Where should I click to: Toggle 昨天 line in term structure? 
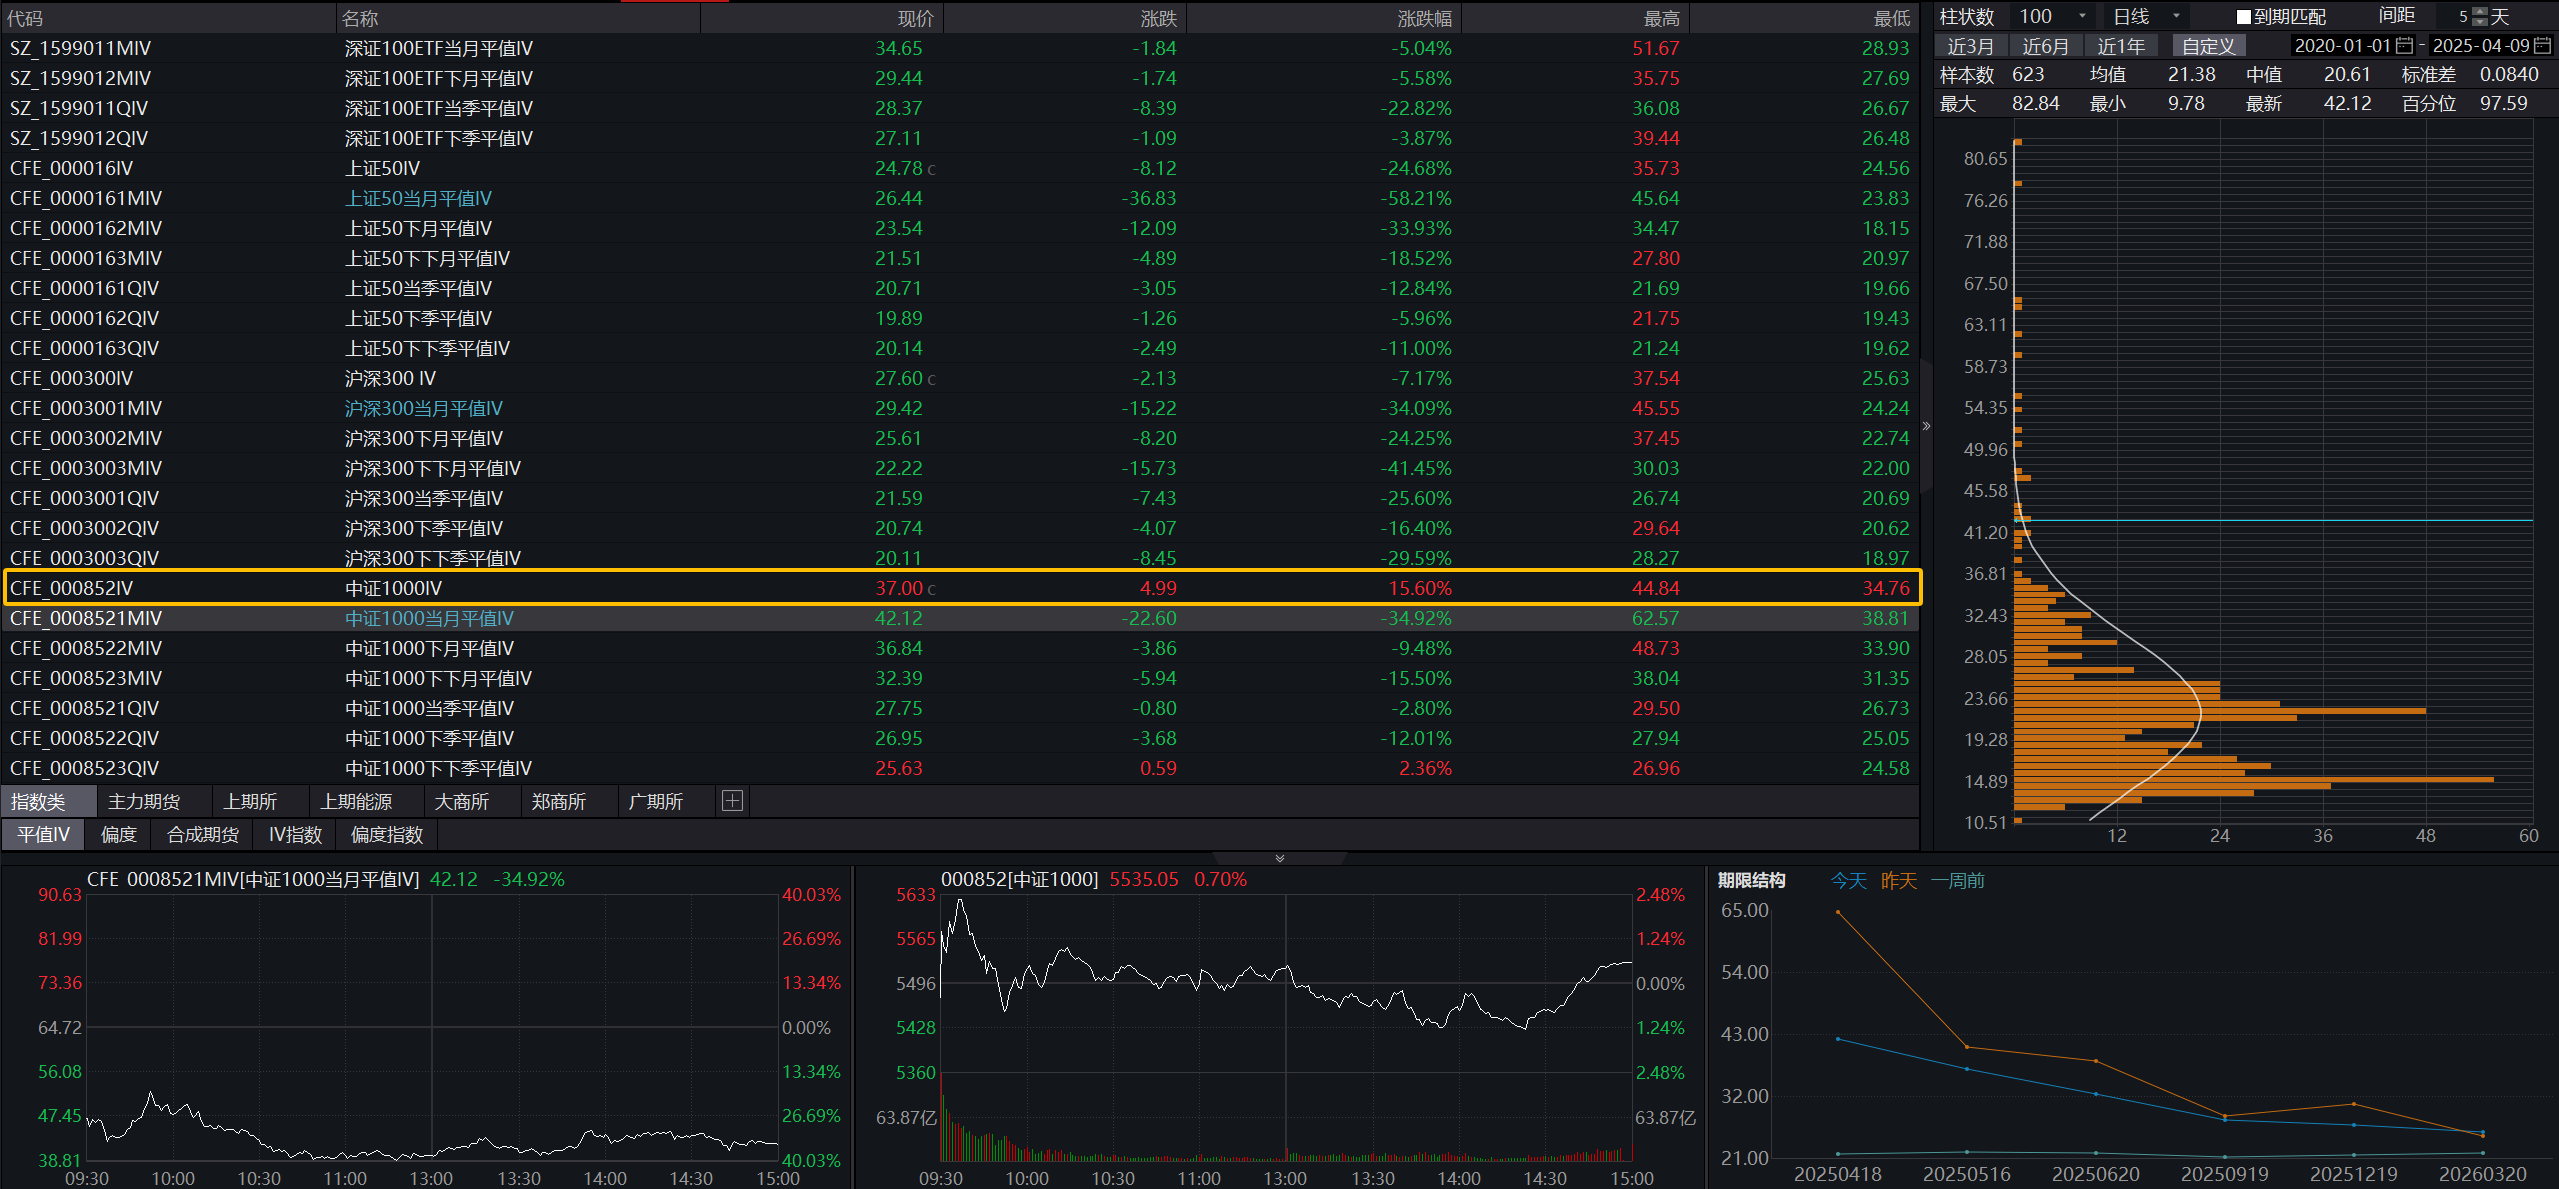(1898, 881)
